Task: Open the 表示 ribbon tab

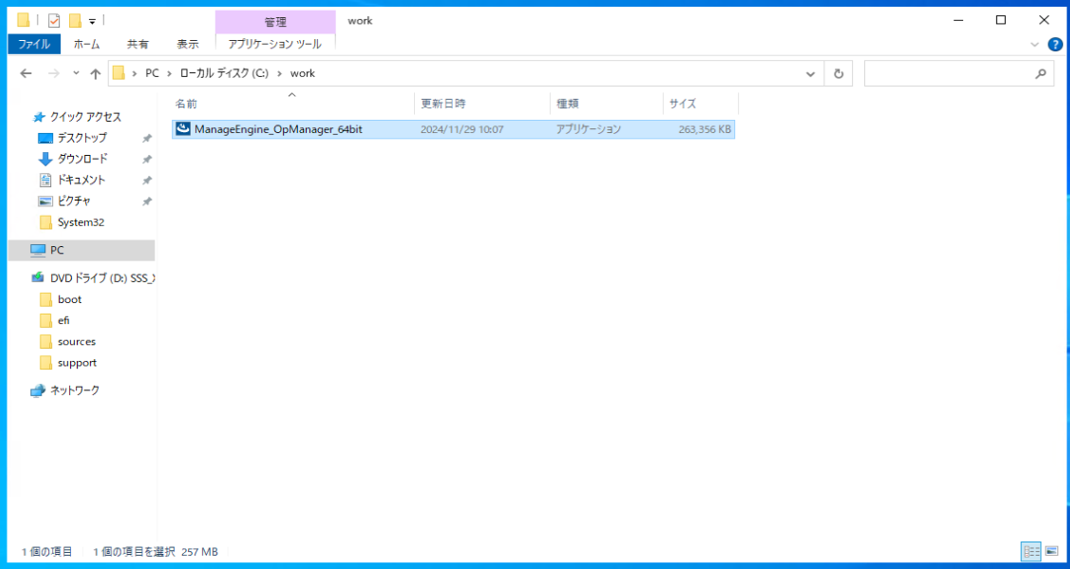Action: click(188, 44)
